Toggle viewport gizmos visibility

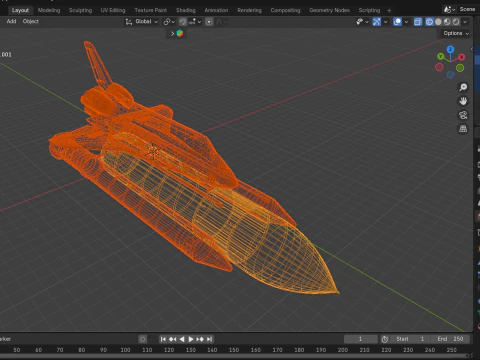pos(376,22)
